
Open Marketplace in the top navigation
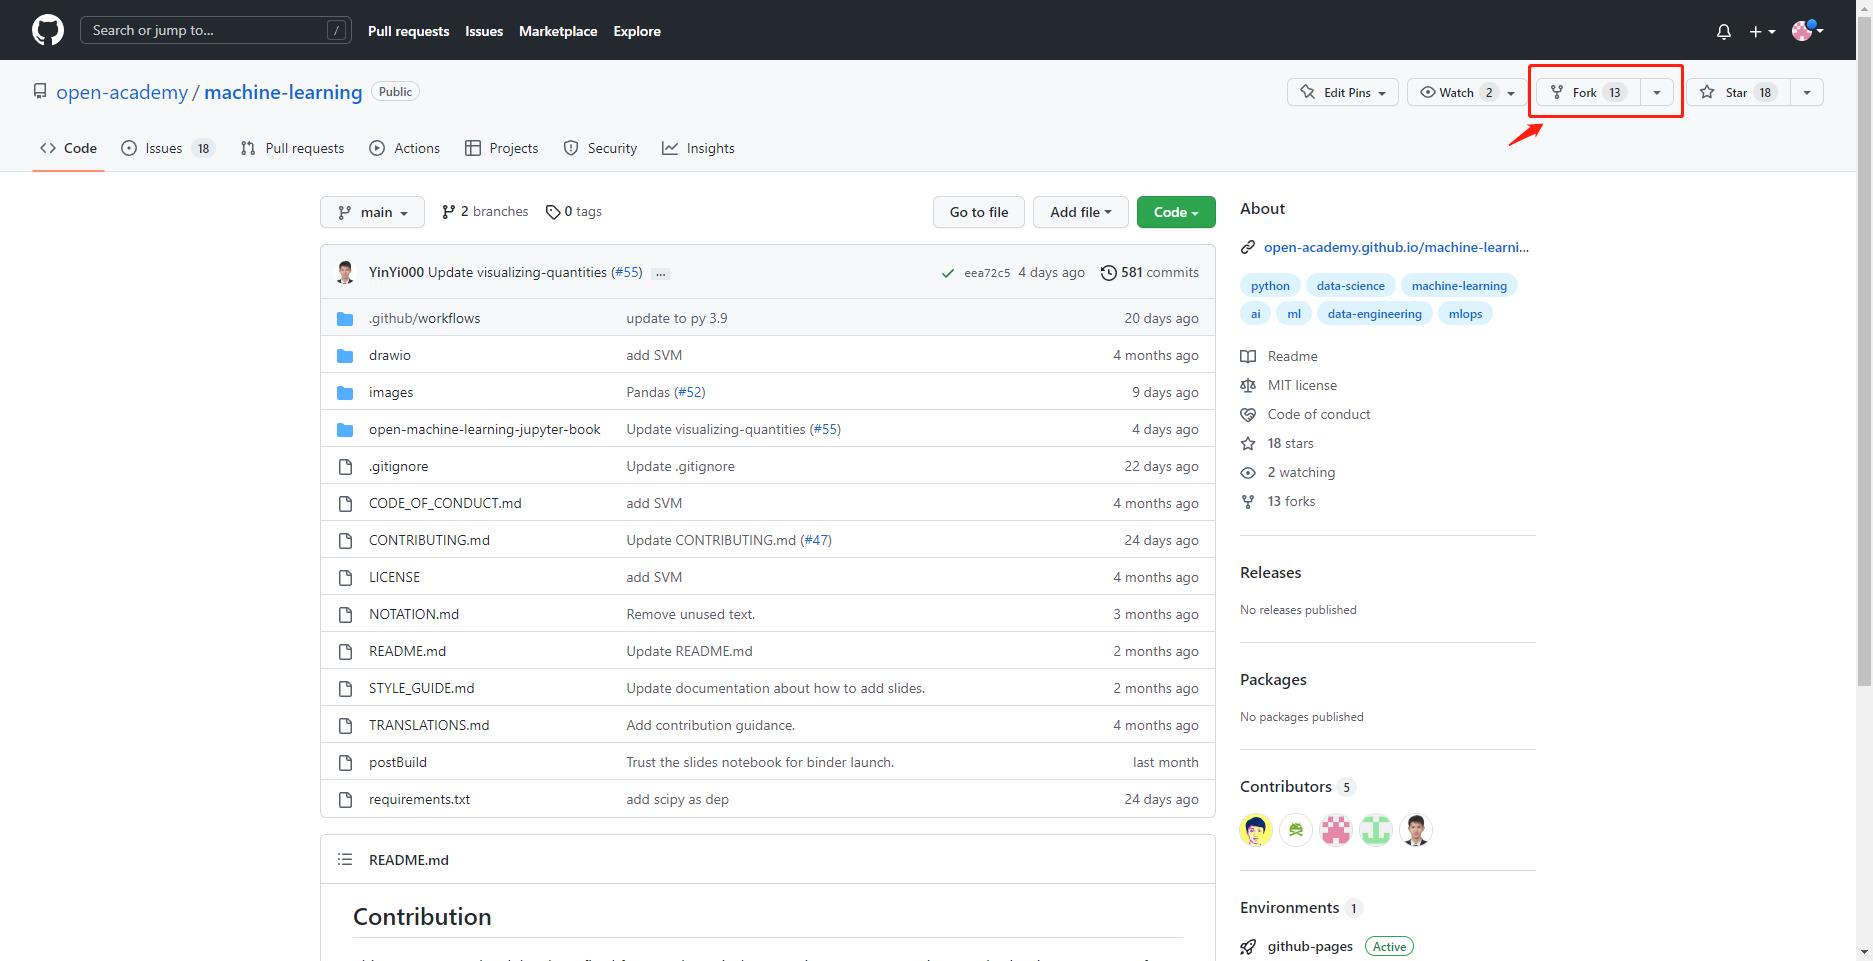point(558,31)
